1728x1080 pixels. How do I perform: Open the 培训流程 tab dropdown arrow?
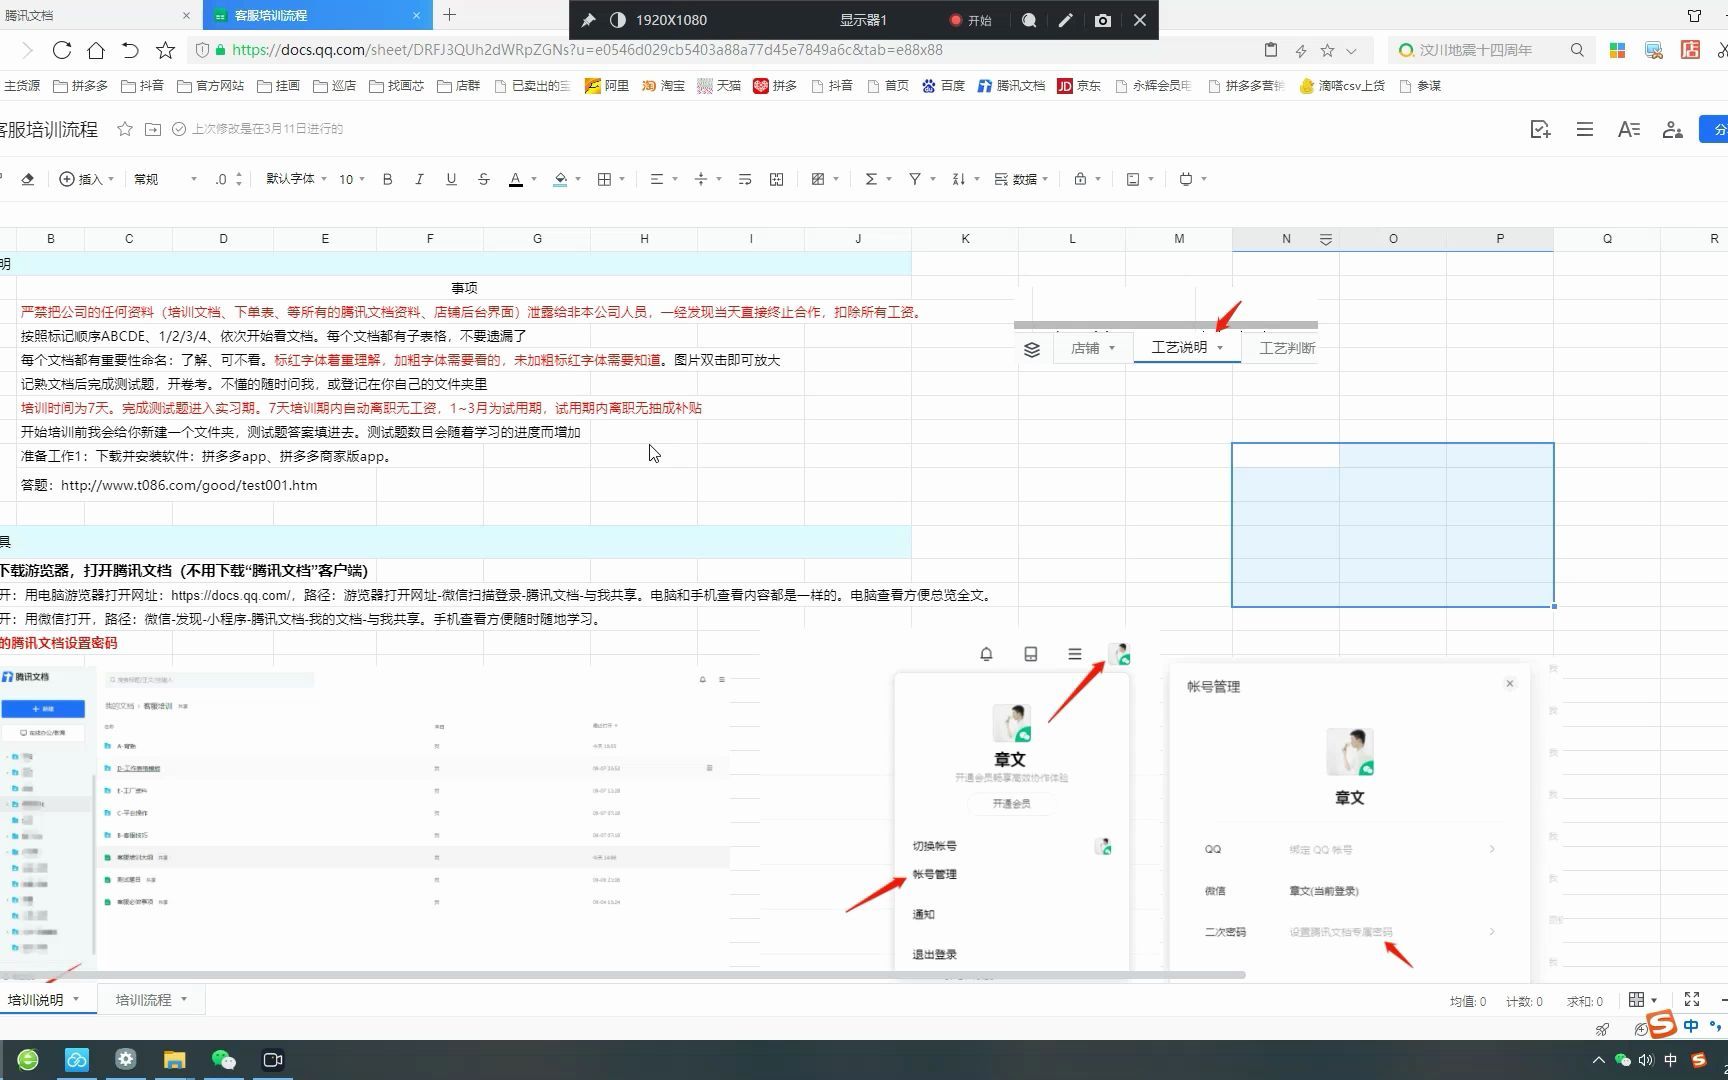(184, 1000)
